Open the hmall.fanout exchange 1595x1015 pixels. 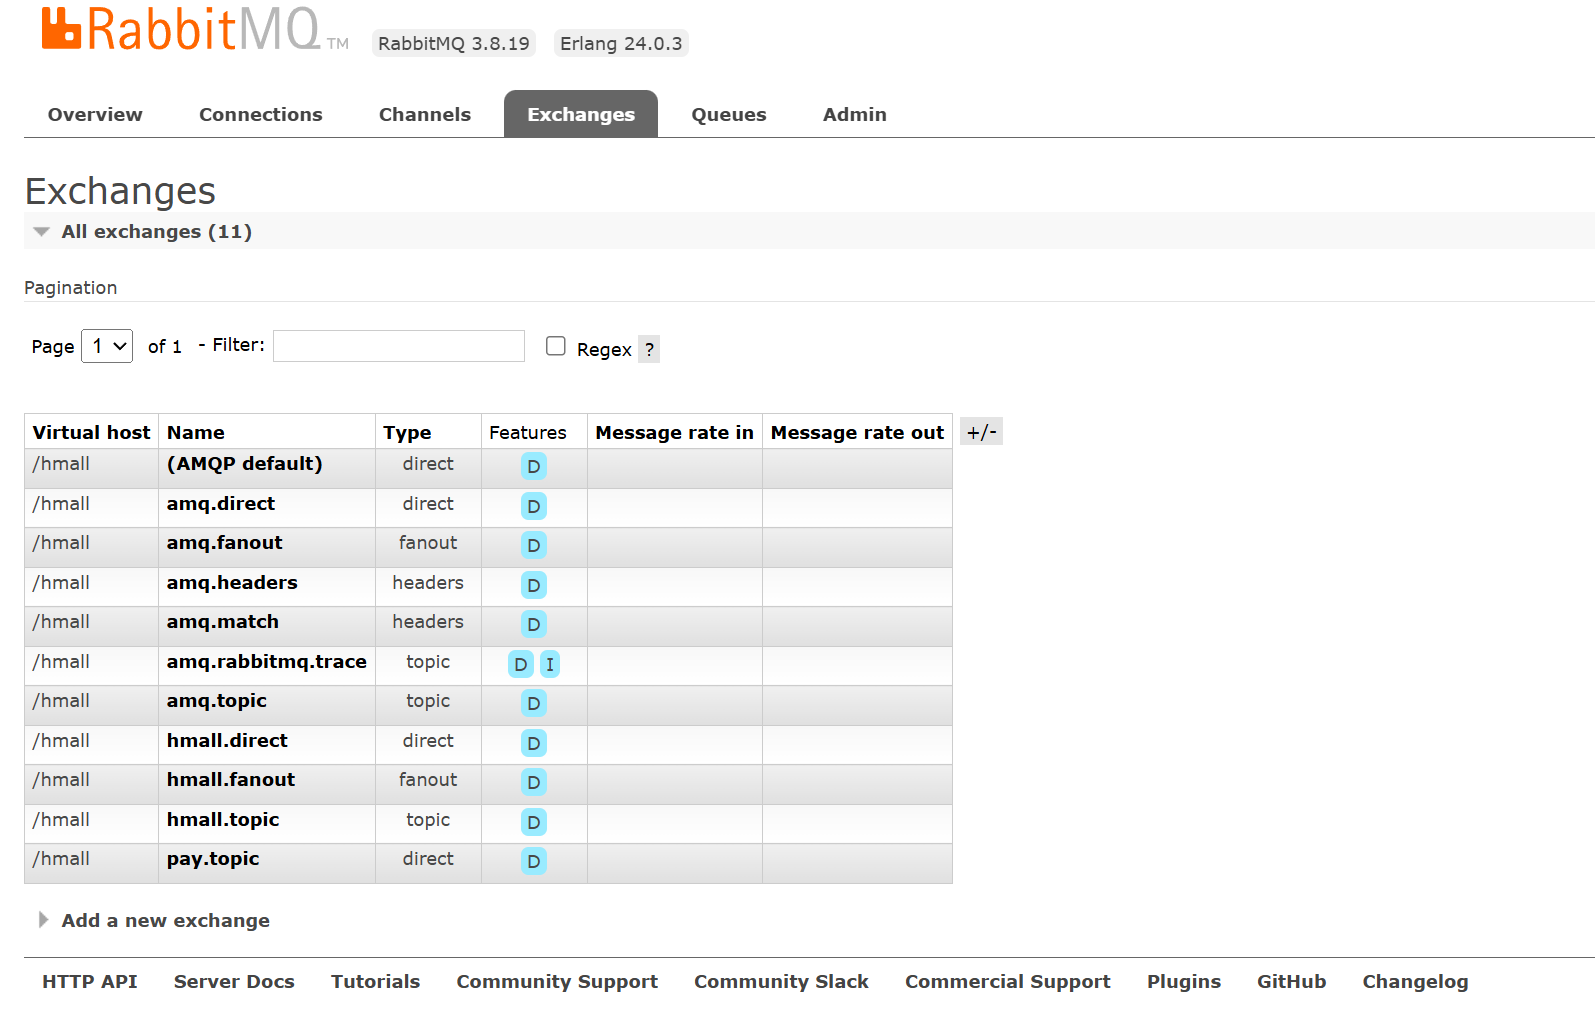click(231, 780)
